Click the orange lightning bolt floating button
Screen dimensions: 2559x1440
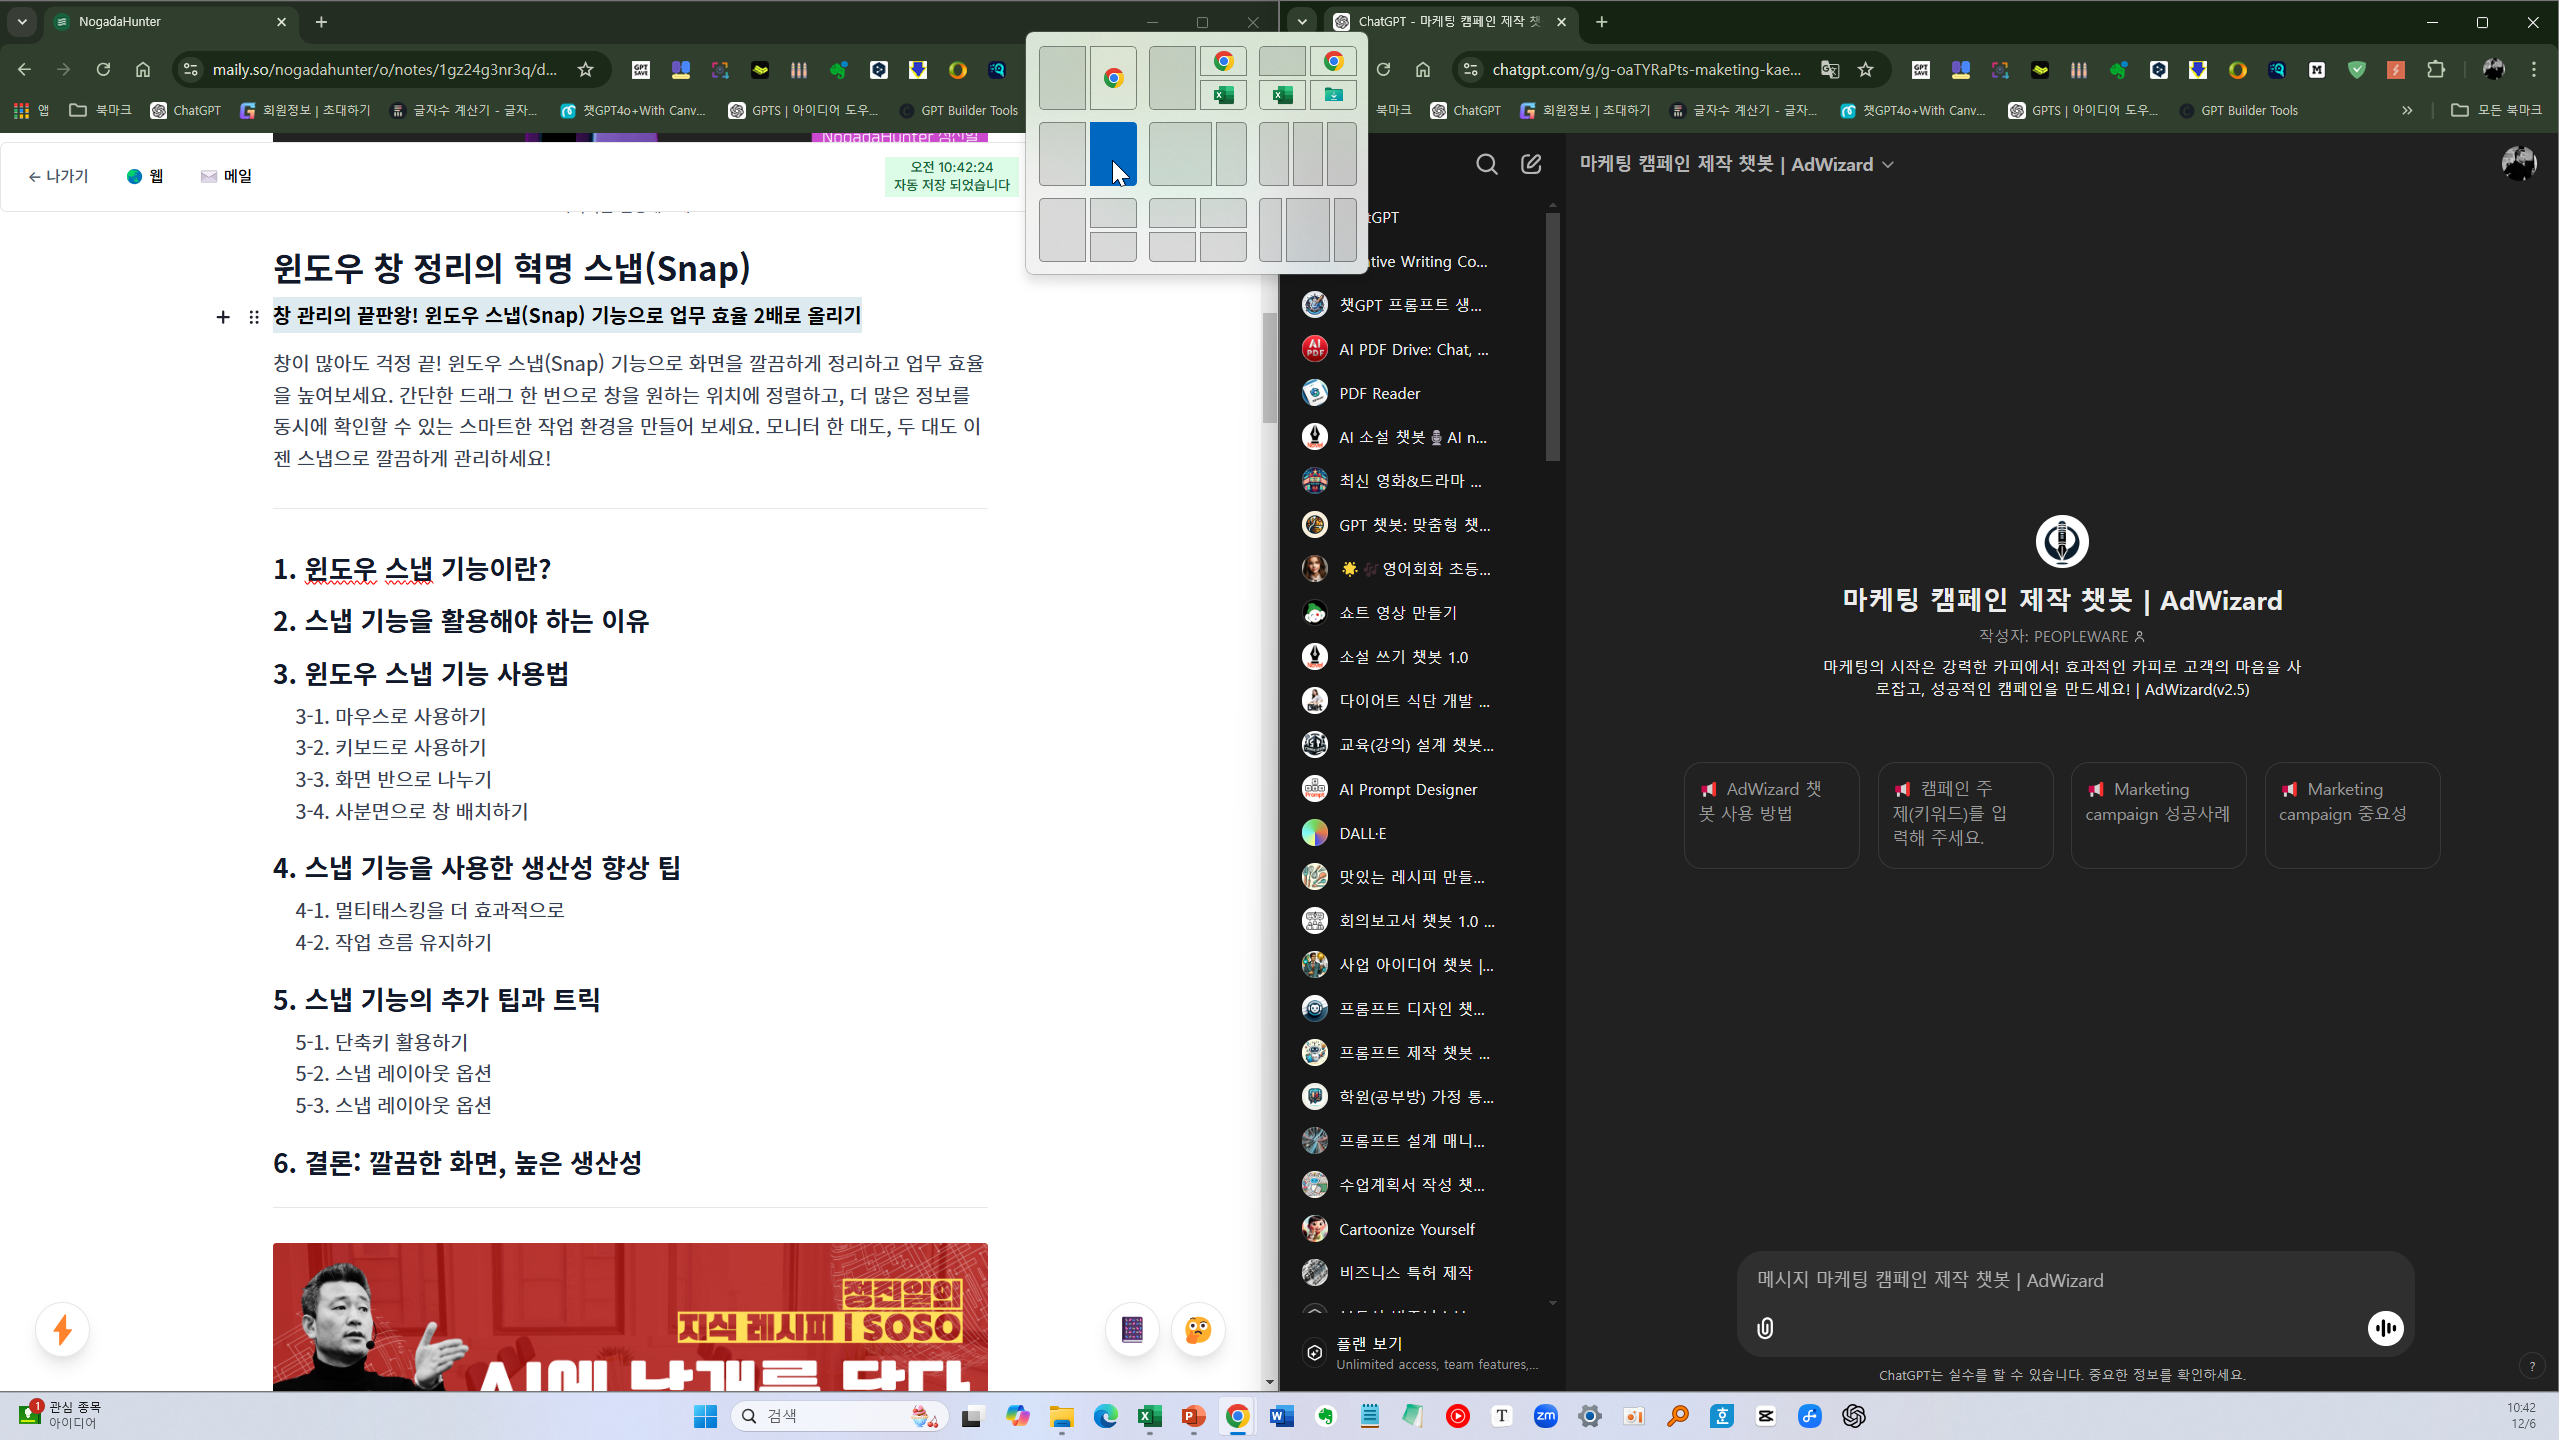(62, 1330)
